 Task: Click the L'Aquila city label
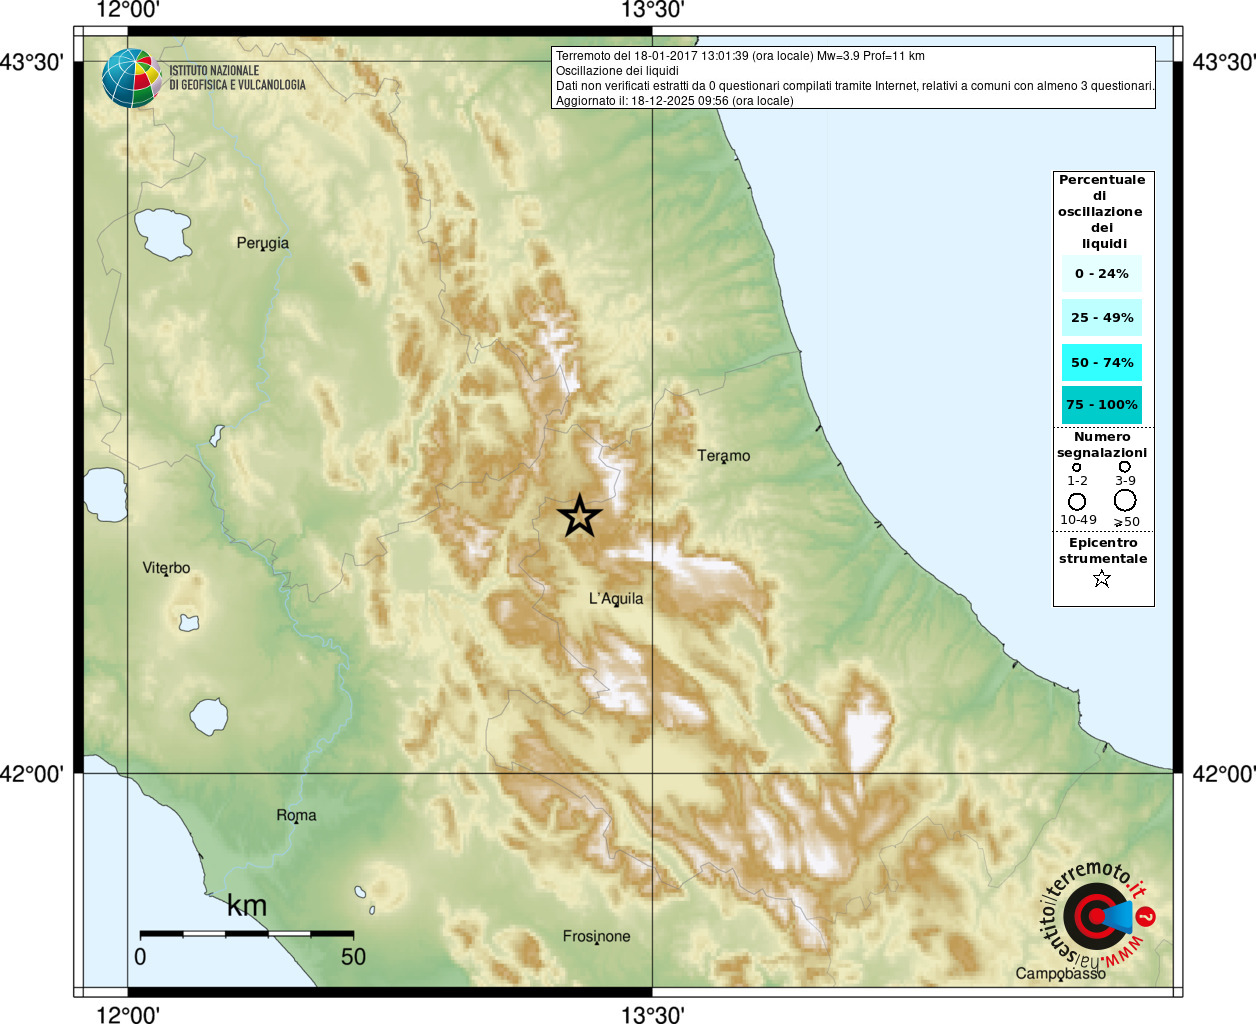click(x=616, y=599)
